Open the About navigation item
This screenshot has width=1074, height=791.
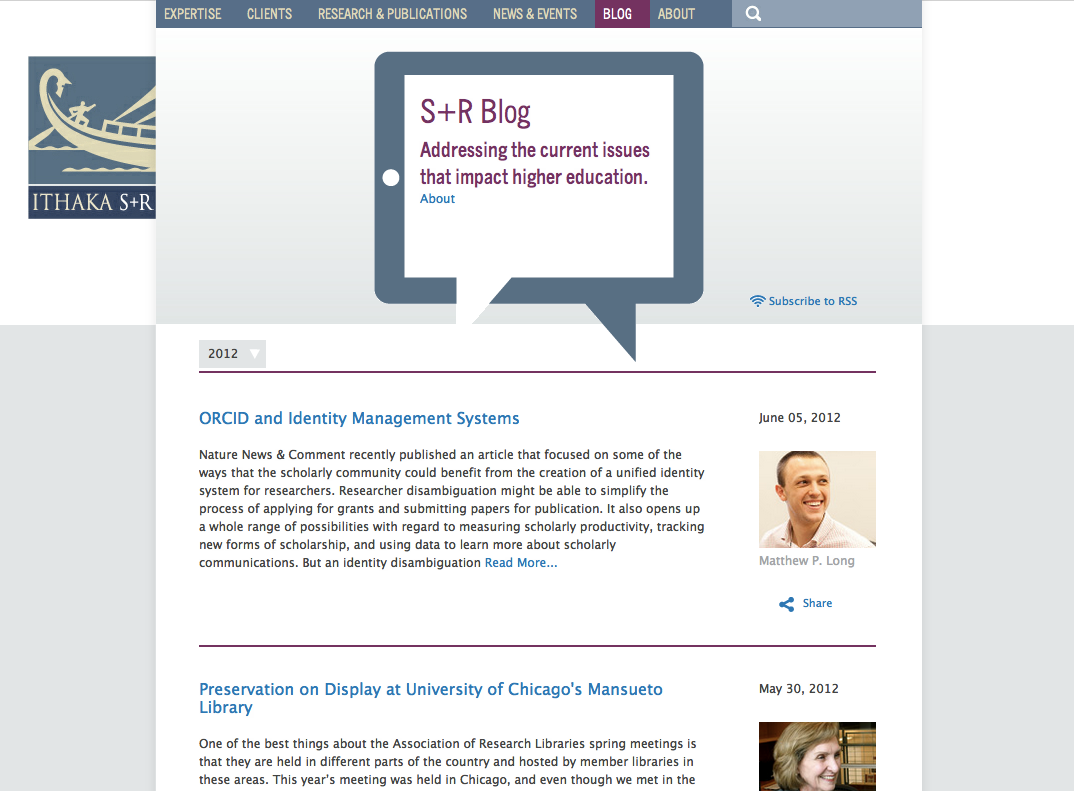(x=676, y=14)
